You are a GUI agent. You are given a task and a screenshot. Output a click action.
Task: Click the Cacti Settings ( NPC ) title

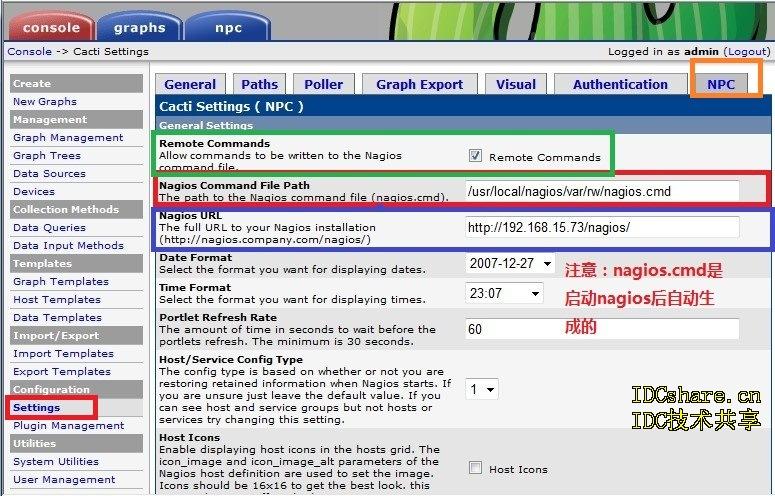point(231,106)
